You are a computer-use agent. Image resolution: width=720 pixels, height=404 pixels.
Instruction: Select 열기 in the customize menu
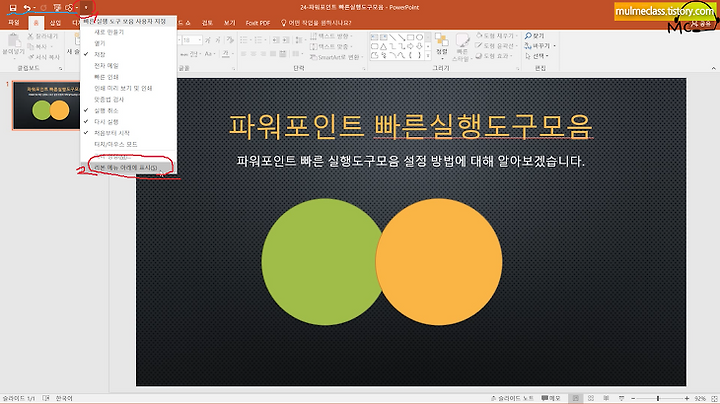[128, 43]
